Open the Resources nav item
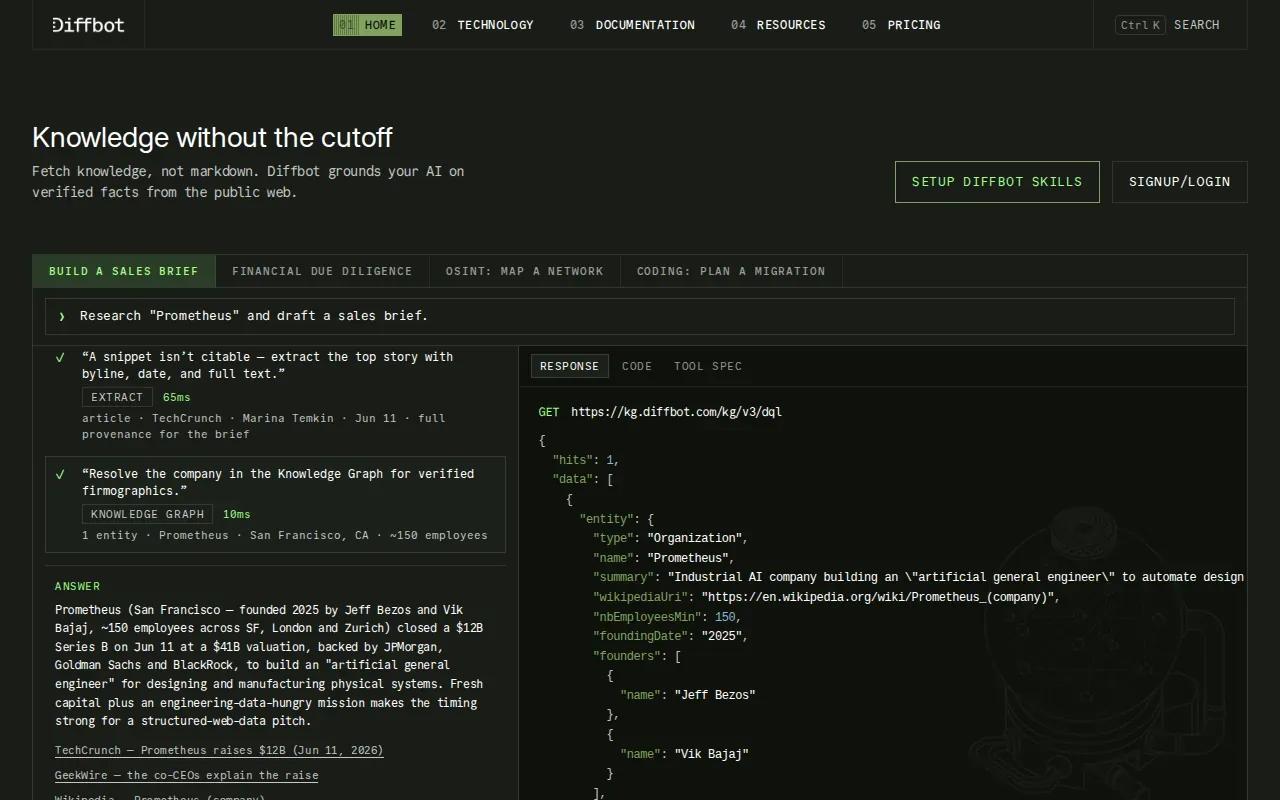 778,25
